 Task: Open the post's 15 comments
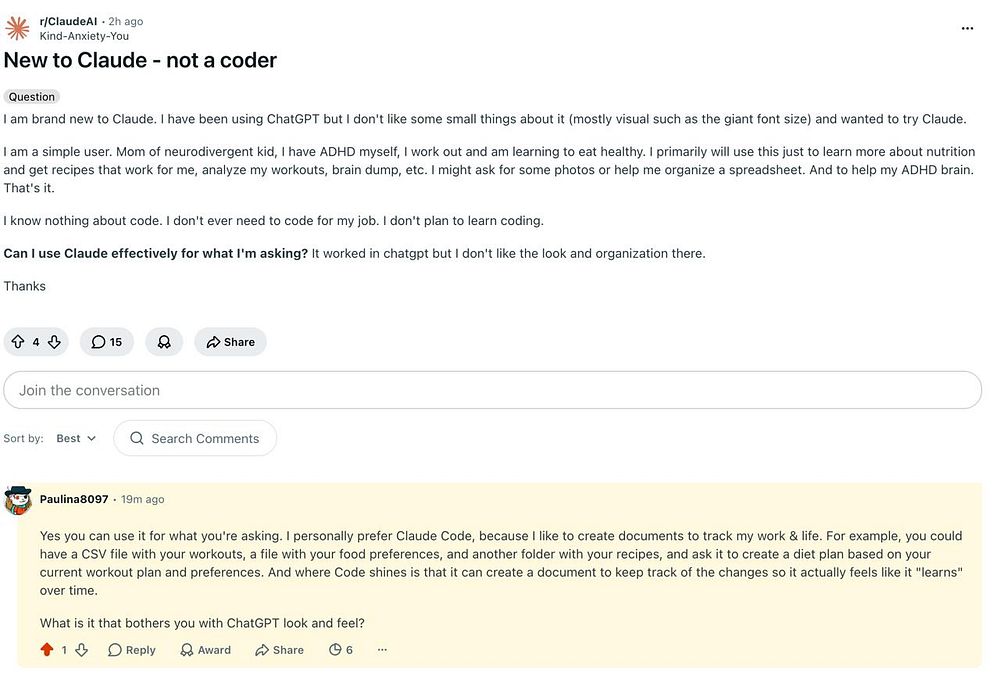click(x=107, y=342)
